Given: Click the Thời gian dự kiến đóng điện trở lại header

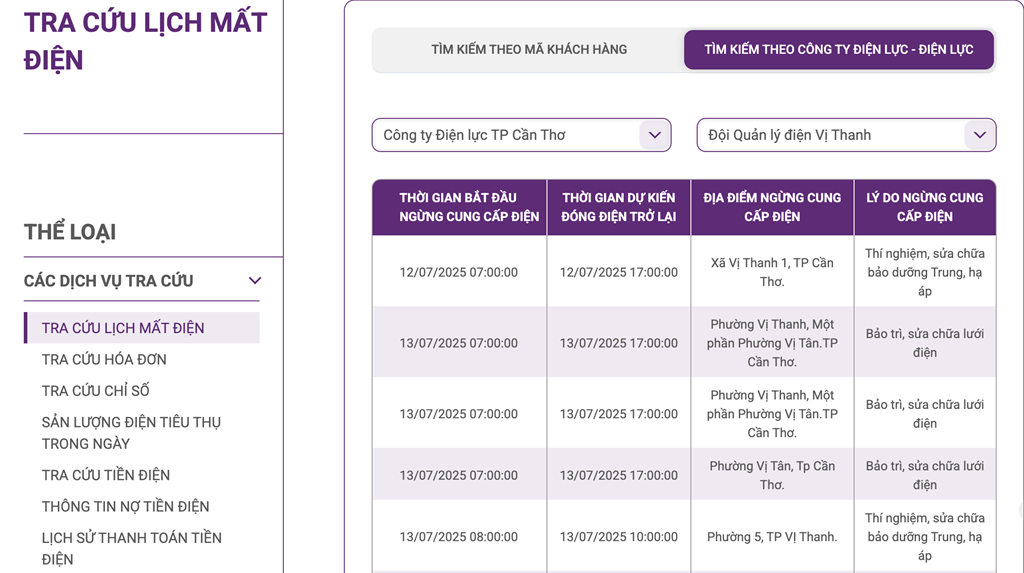Looking at the screenshot, I should (x=618, y=207).
